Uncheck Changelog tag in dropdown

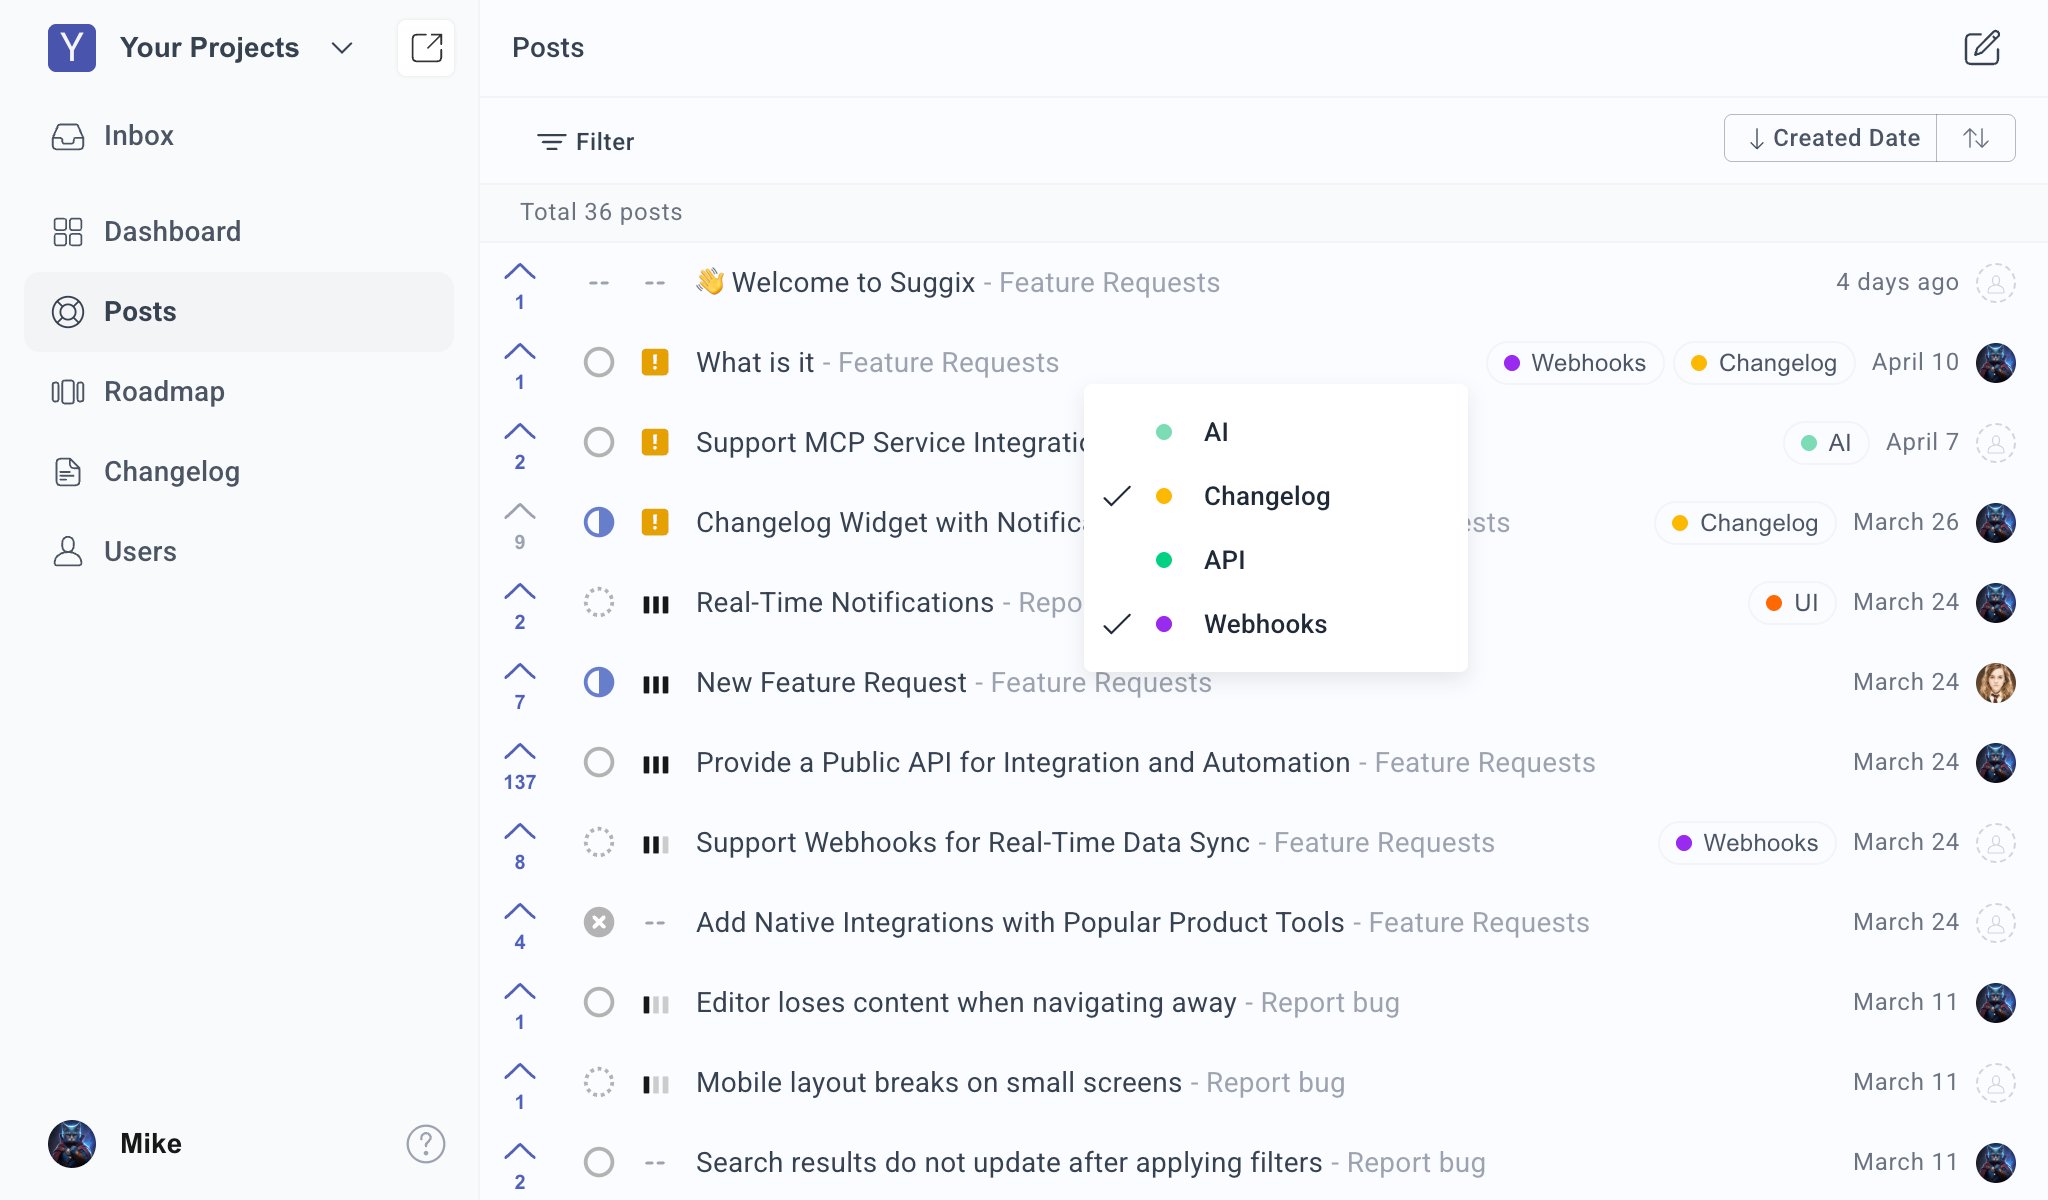tap(1276, 496)
